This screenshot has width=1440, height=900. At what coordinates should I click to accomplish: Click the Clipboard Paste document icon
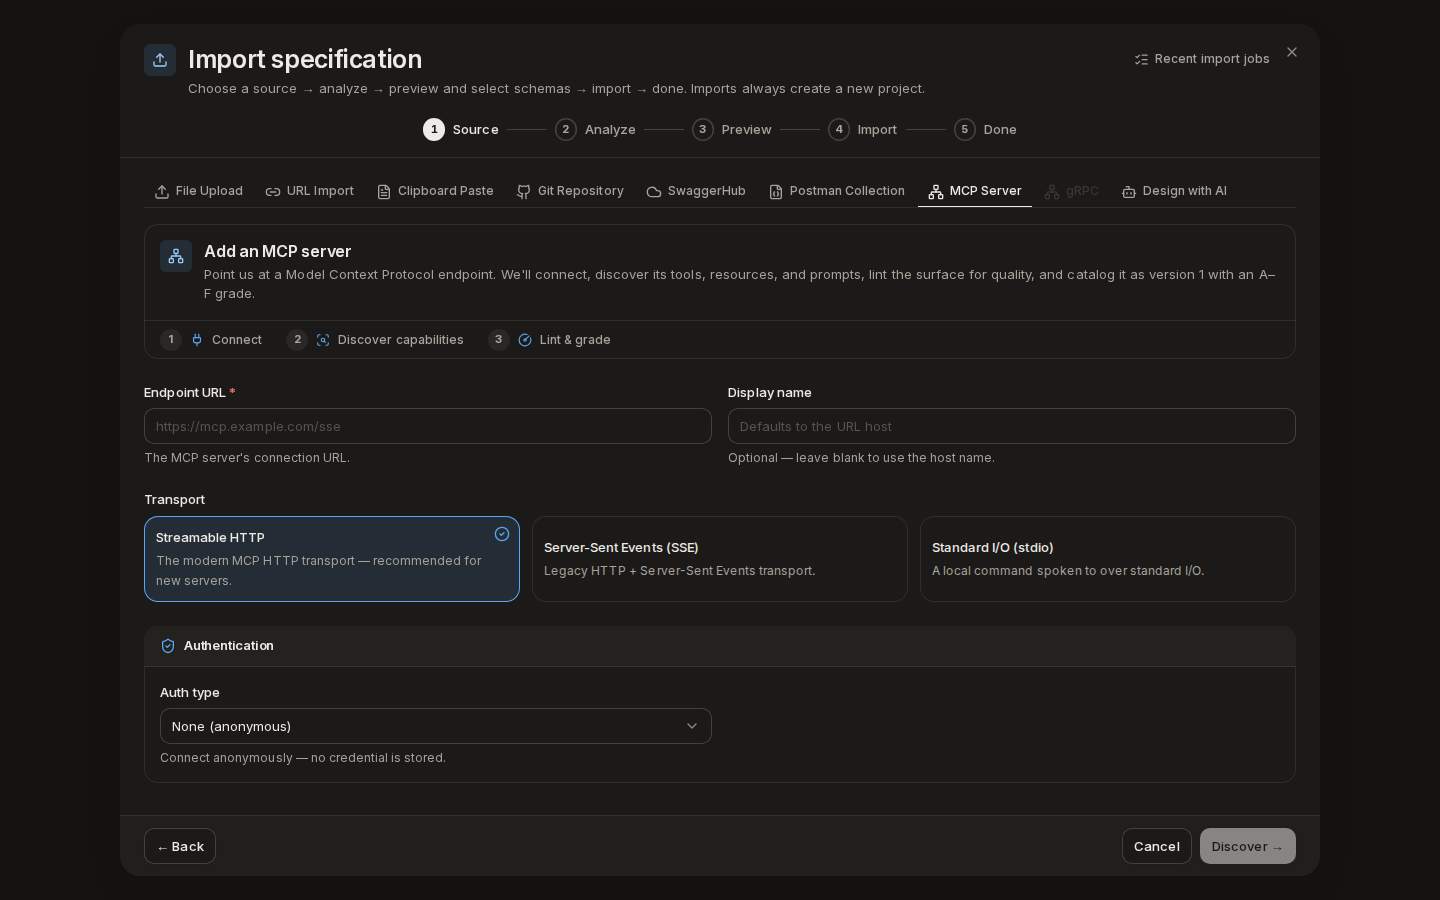(x=384, y=192)
